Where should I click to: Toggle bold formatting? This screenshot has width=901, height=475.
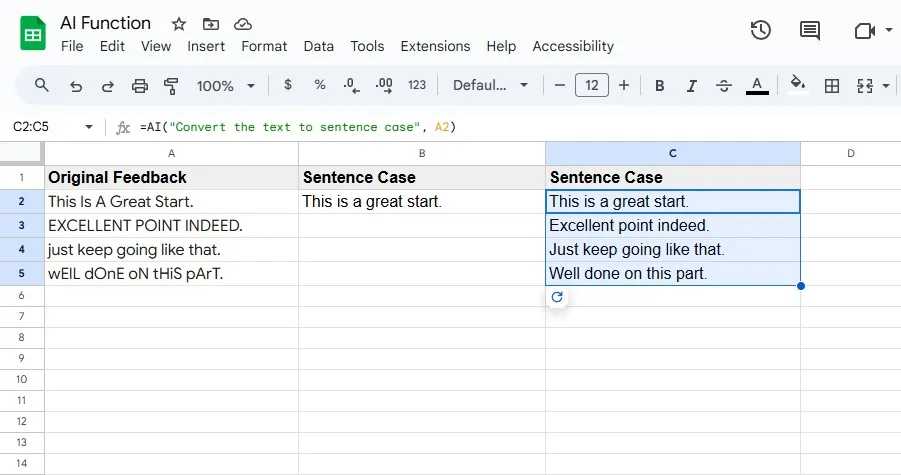click(x=660, y=86)
